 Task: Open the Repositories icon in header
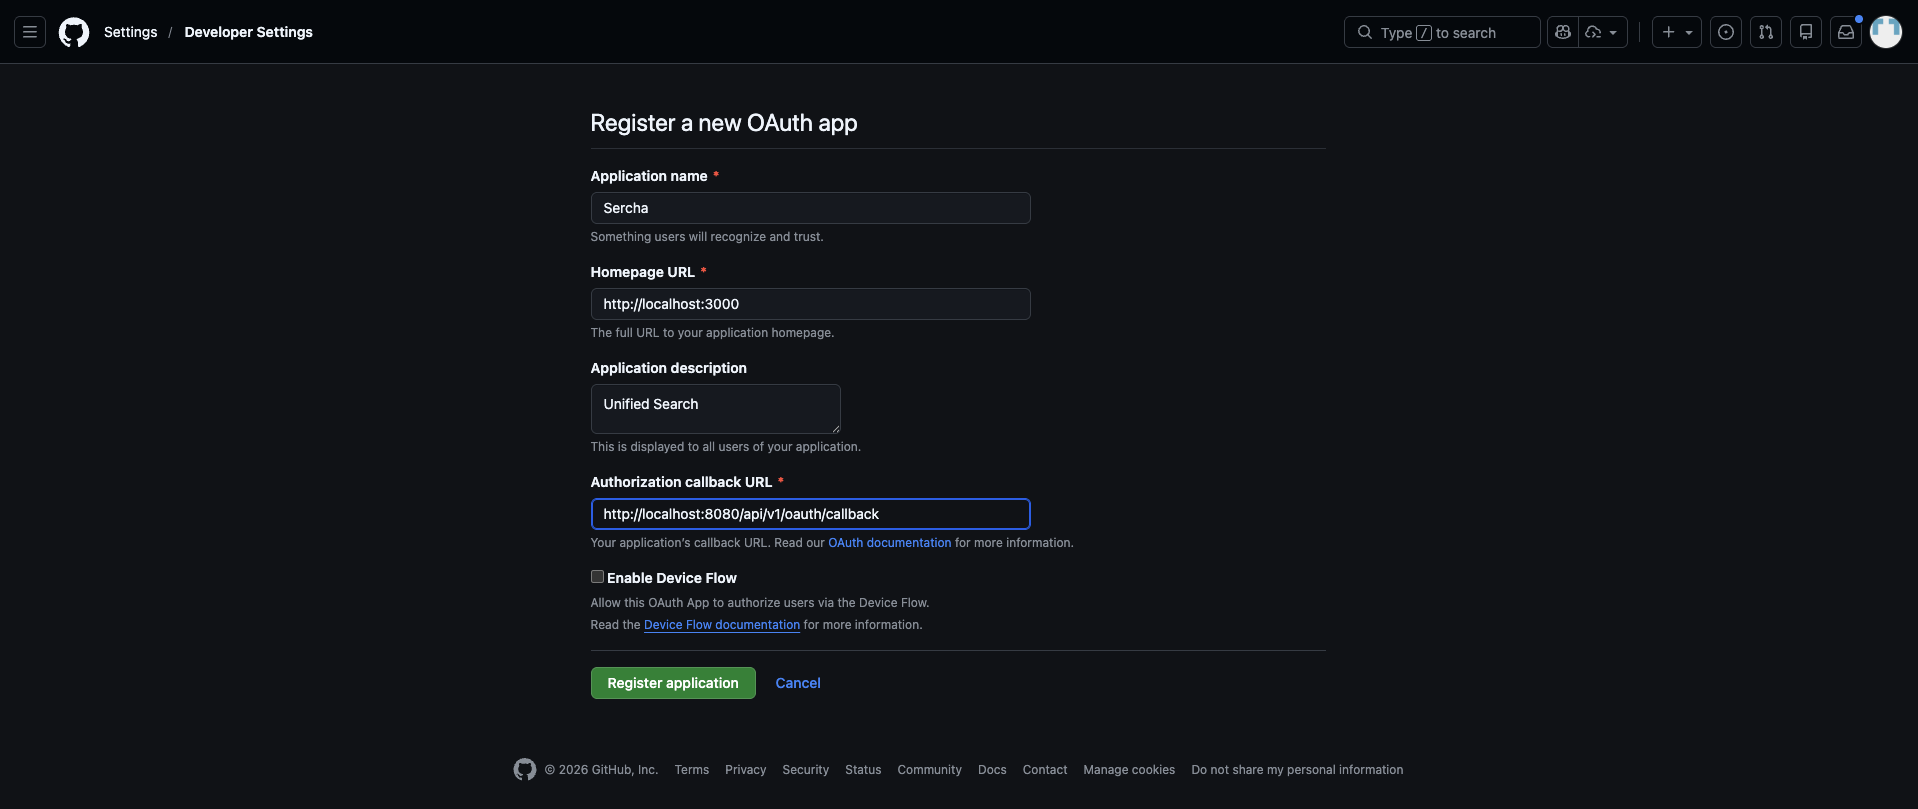(1806, 32)
